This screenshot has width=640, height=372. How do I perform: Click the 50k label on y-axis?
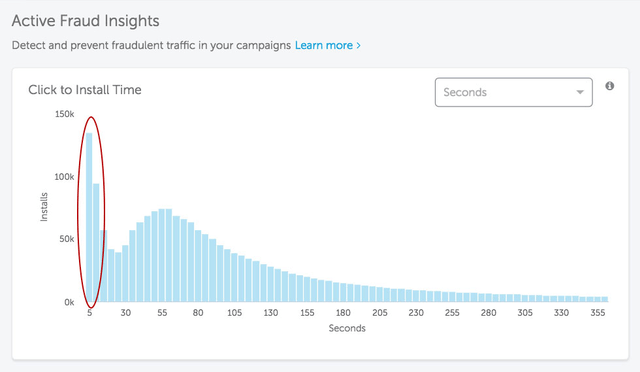click(67, 239)
